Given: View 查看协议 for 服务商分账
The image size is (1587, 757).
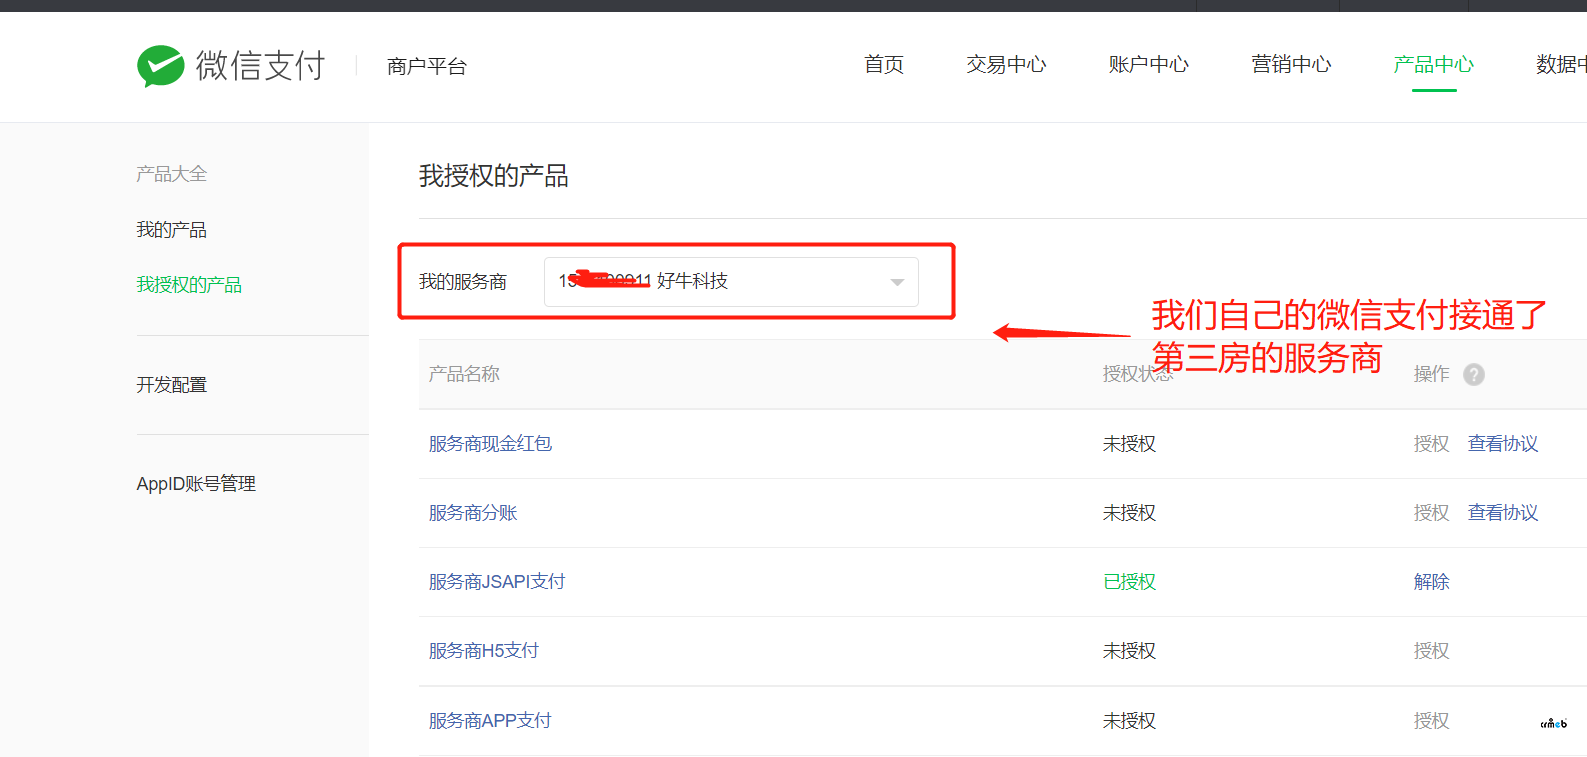Looking at the screenshot, I should (1503, 513).
